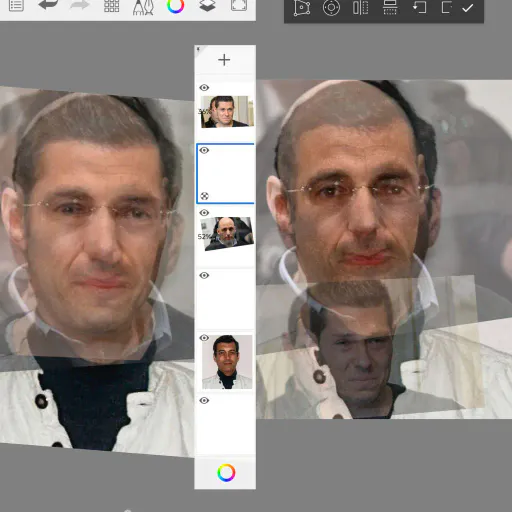Toggle visibility of the selected blank layer
512x512 pixels.
click(x=204, y=150)
